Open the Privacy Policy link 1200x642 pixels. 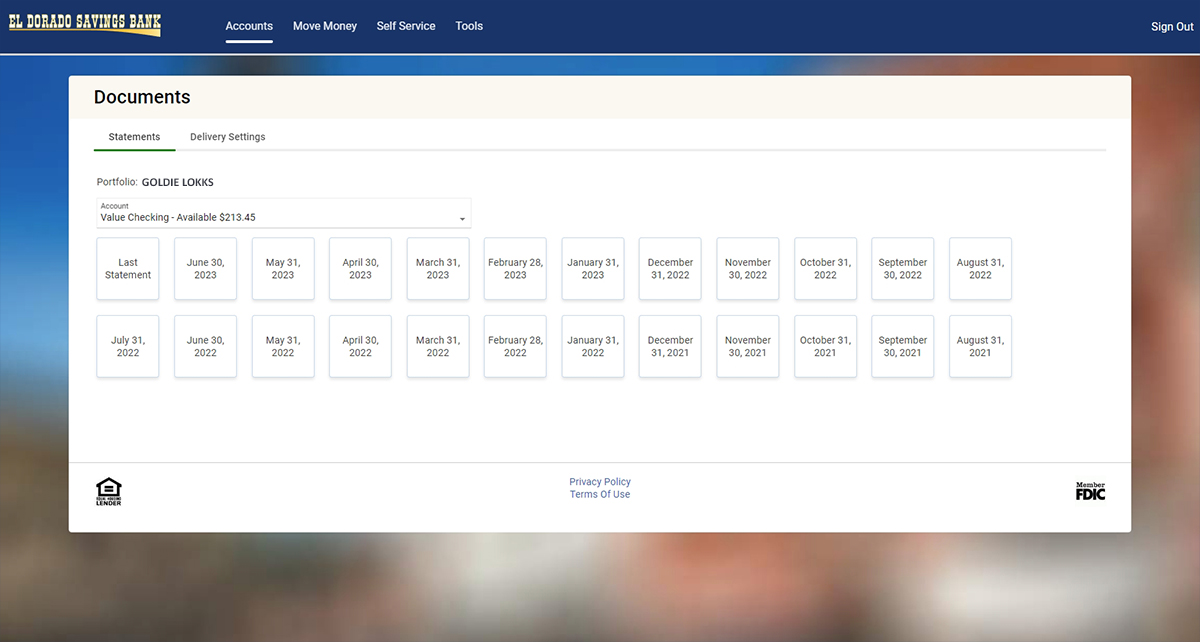click(x=600, y=481)
